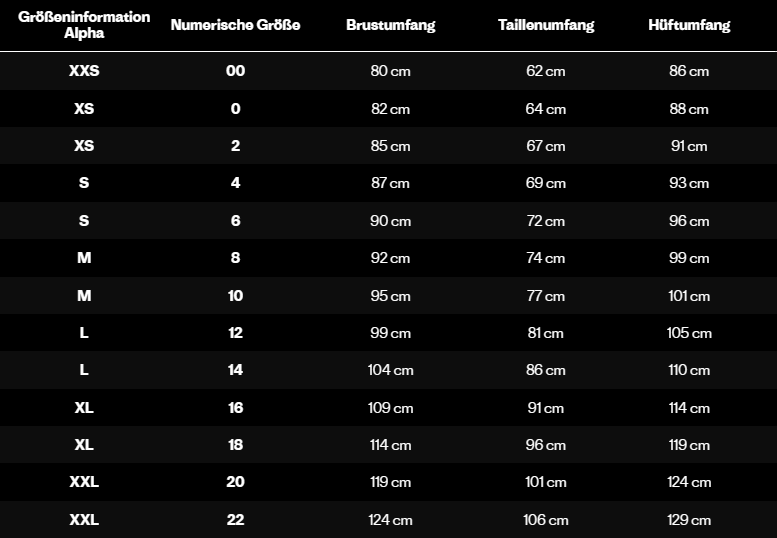Viewport: 777px width, 538px height.
Task: Click the Größeninformation Alpha header
Action: (x=84, y=25)
